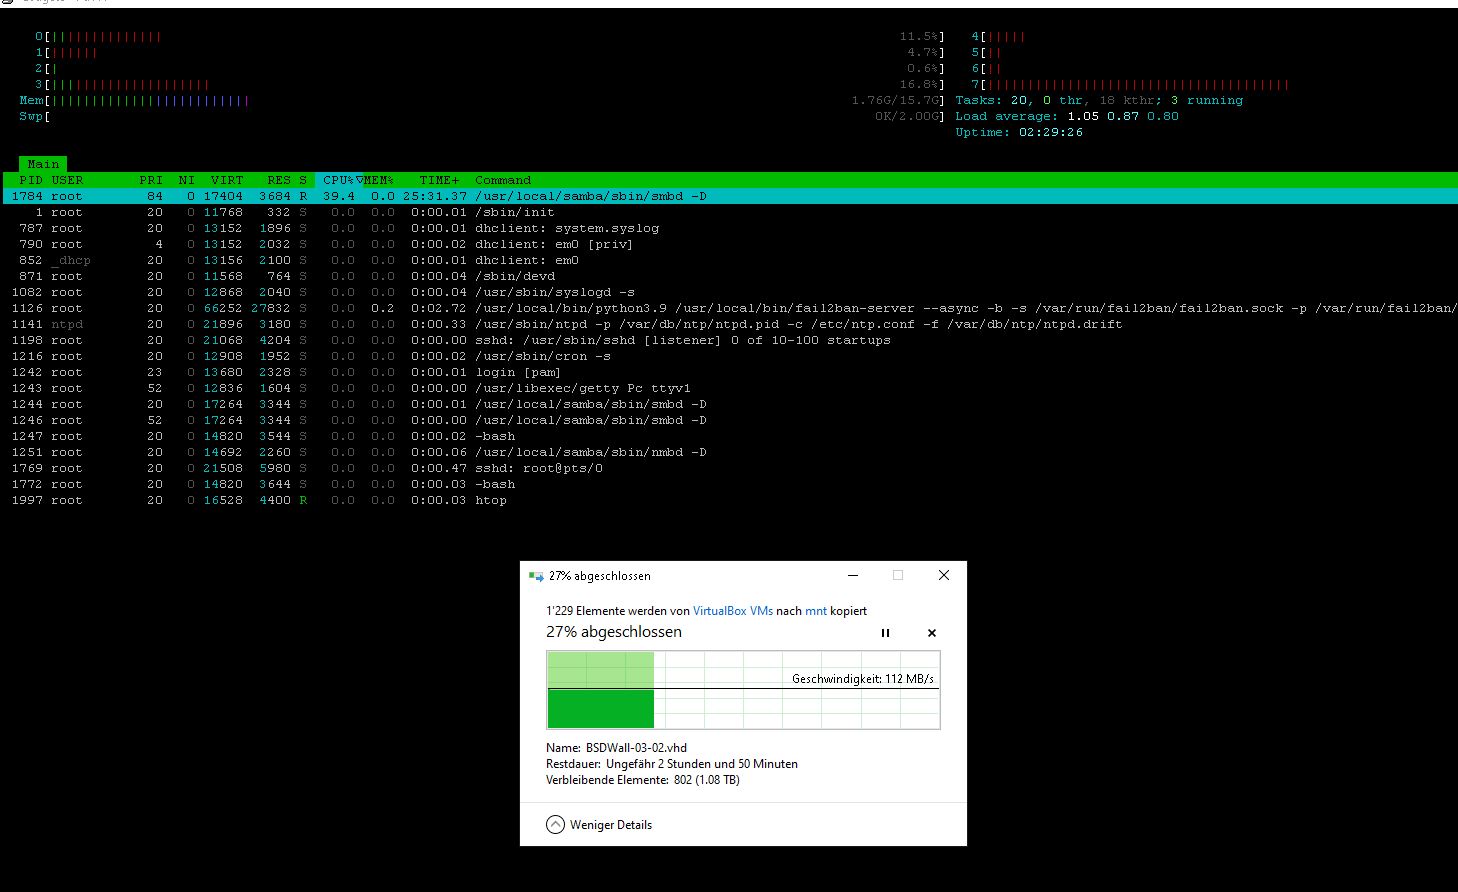Screen dimensions: 1458x892
Task: Select the sshd root@pts/0 process row
Action: [x=538, y=468]
